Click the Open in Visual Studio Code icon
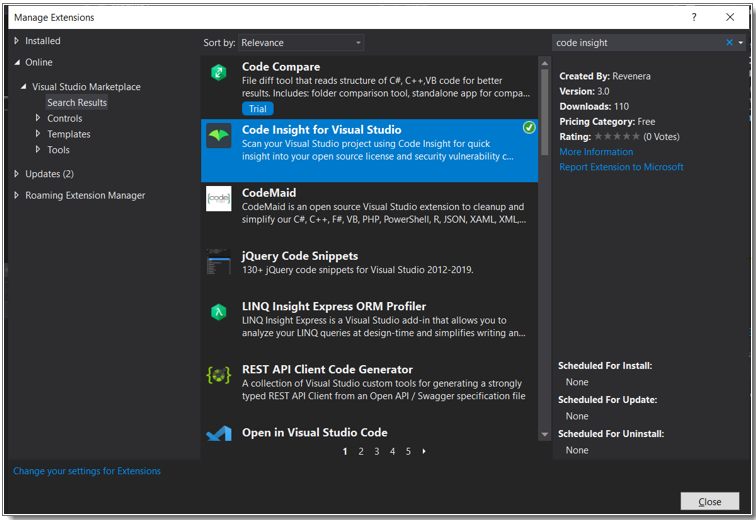This screenshot has width=756, height=520. (219, 434)
